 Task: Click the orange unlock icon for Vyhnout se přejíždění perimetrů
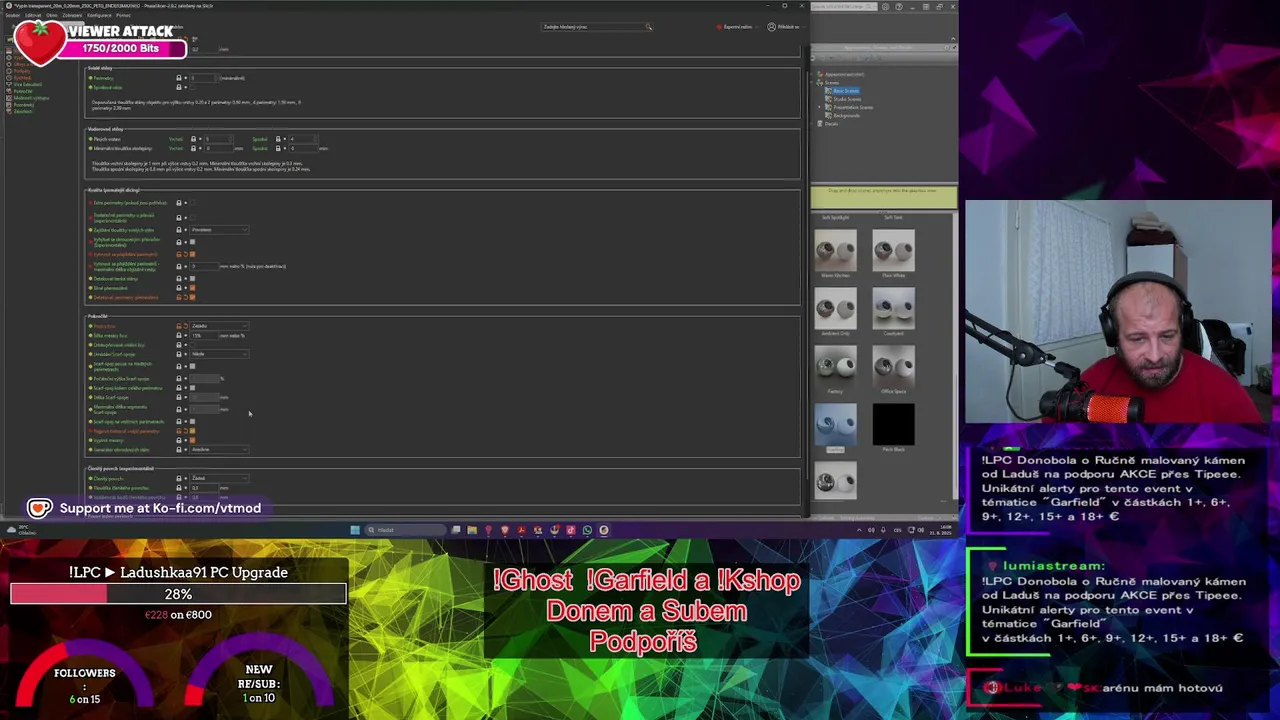tap(179, 254)
